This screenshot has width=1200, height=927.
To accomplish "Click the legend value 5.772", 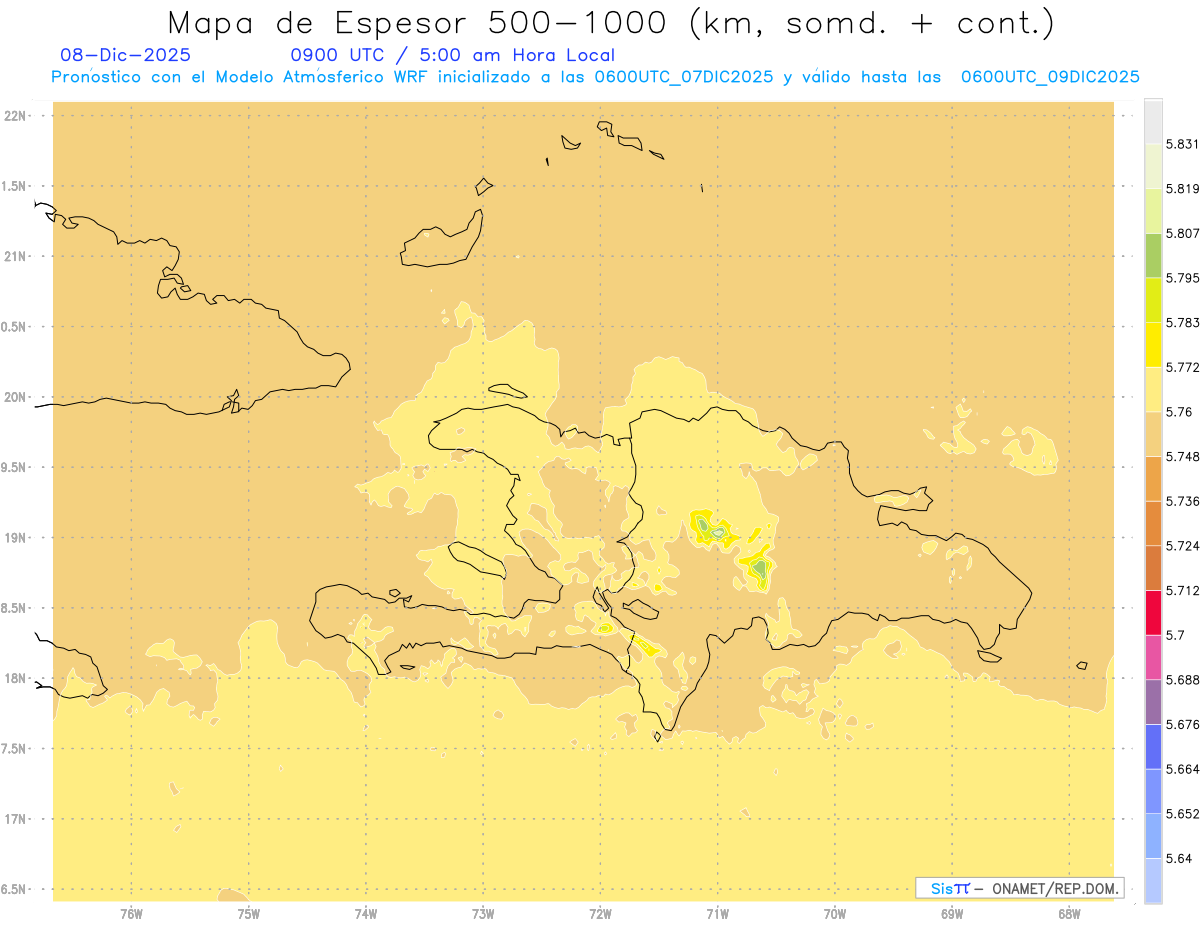I will pyautogui.click(x=1183, y=367).
